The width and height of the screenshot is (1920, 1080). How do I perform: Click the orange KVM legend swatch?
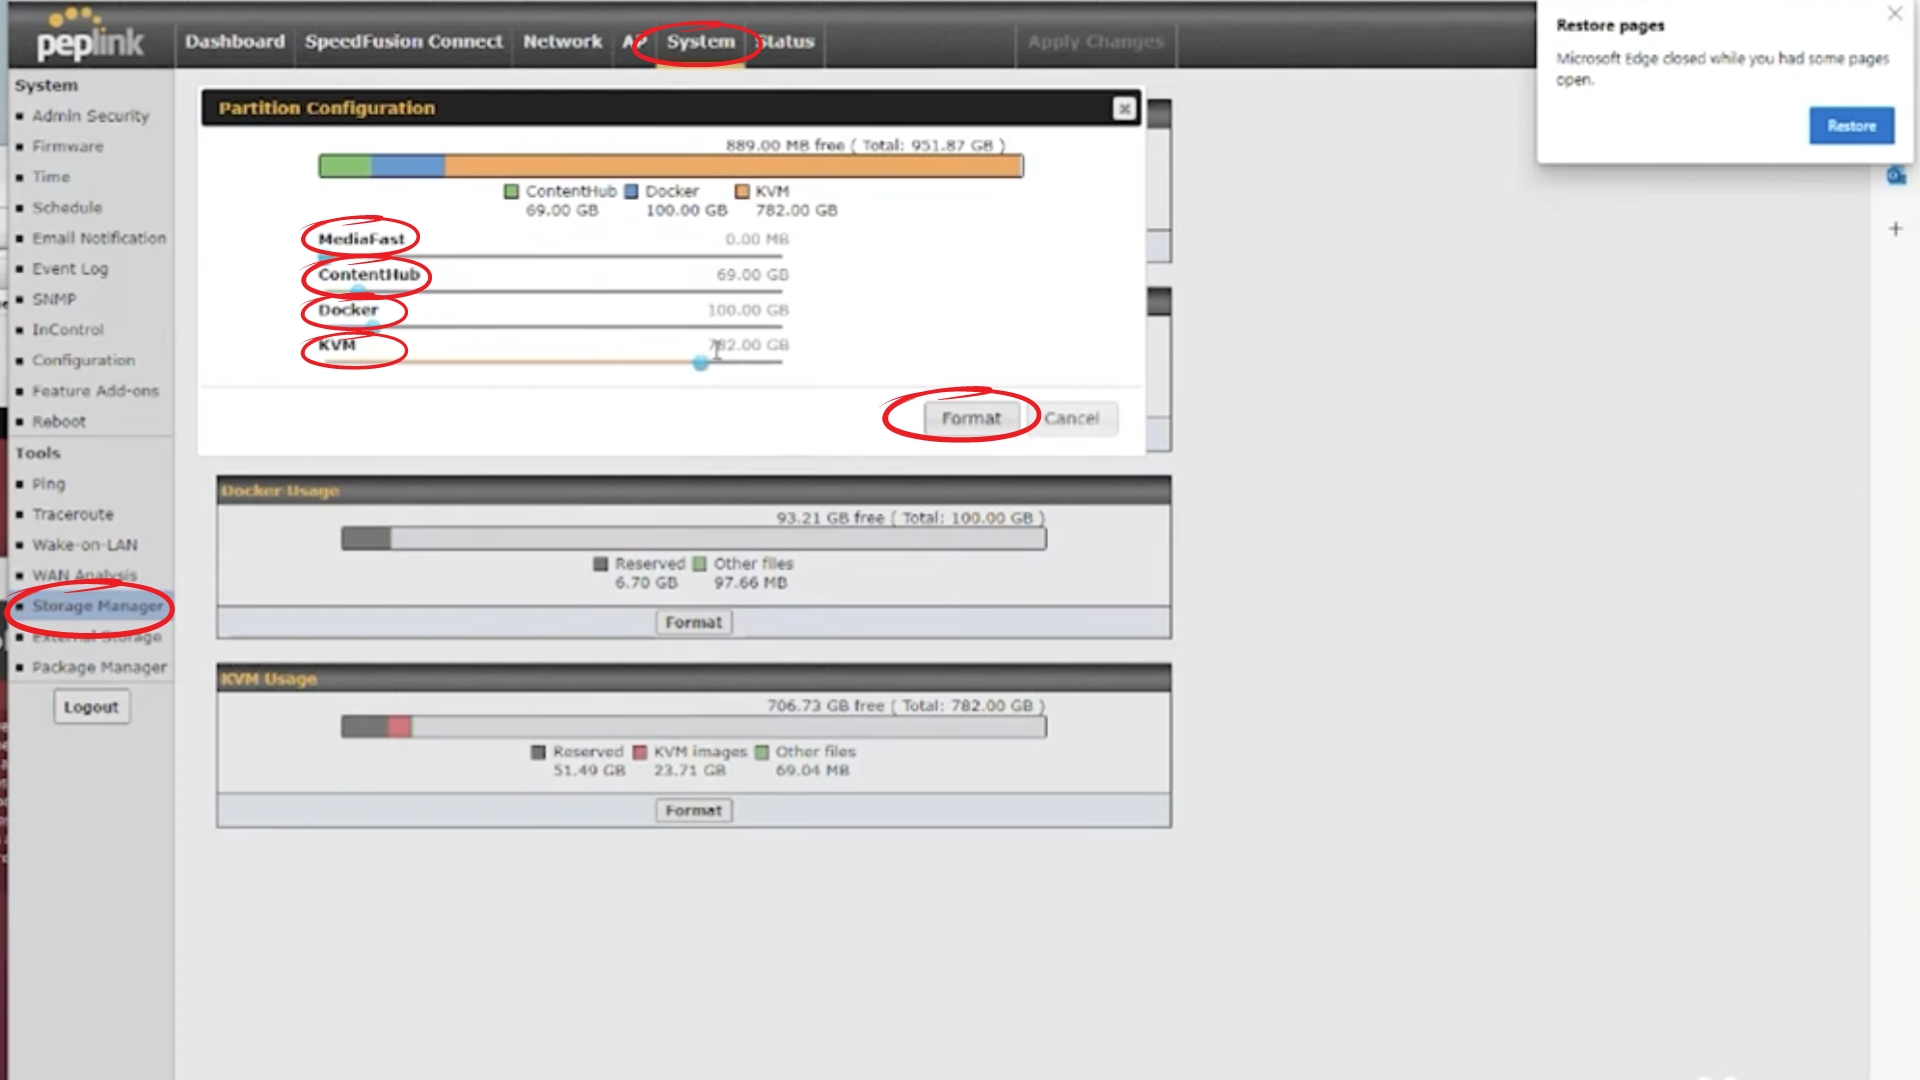[x=741, y=191]
